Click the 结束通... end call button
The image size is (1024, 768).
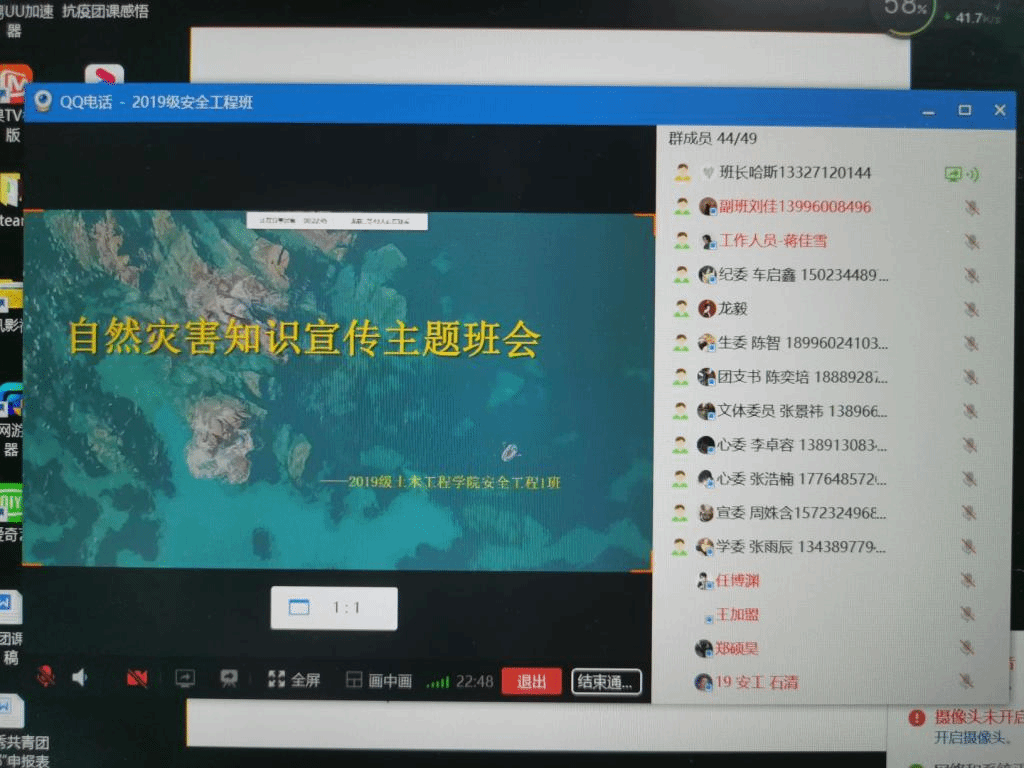pyautogui.click(x=606, y=683)
